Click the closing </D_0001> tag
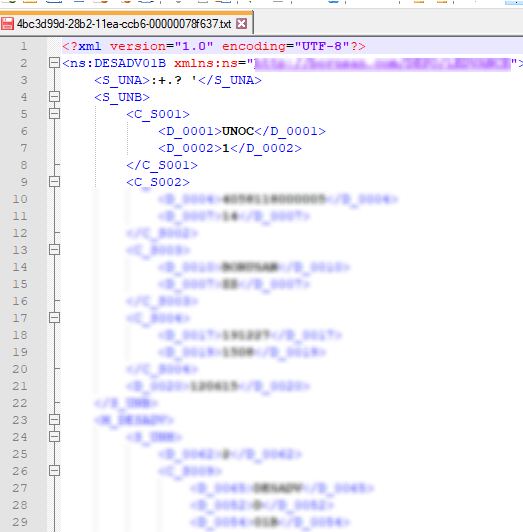 [290, 131]
